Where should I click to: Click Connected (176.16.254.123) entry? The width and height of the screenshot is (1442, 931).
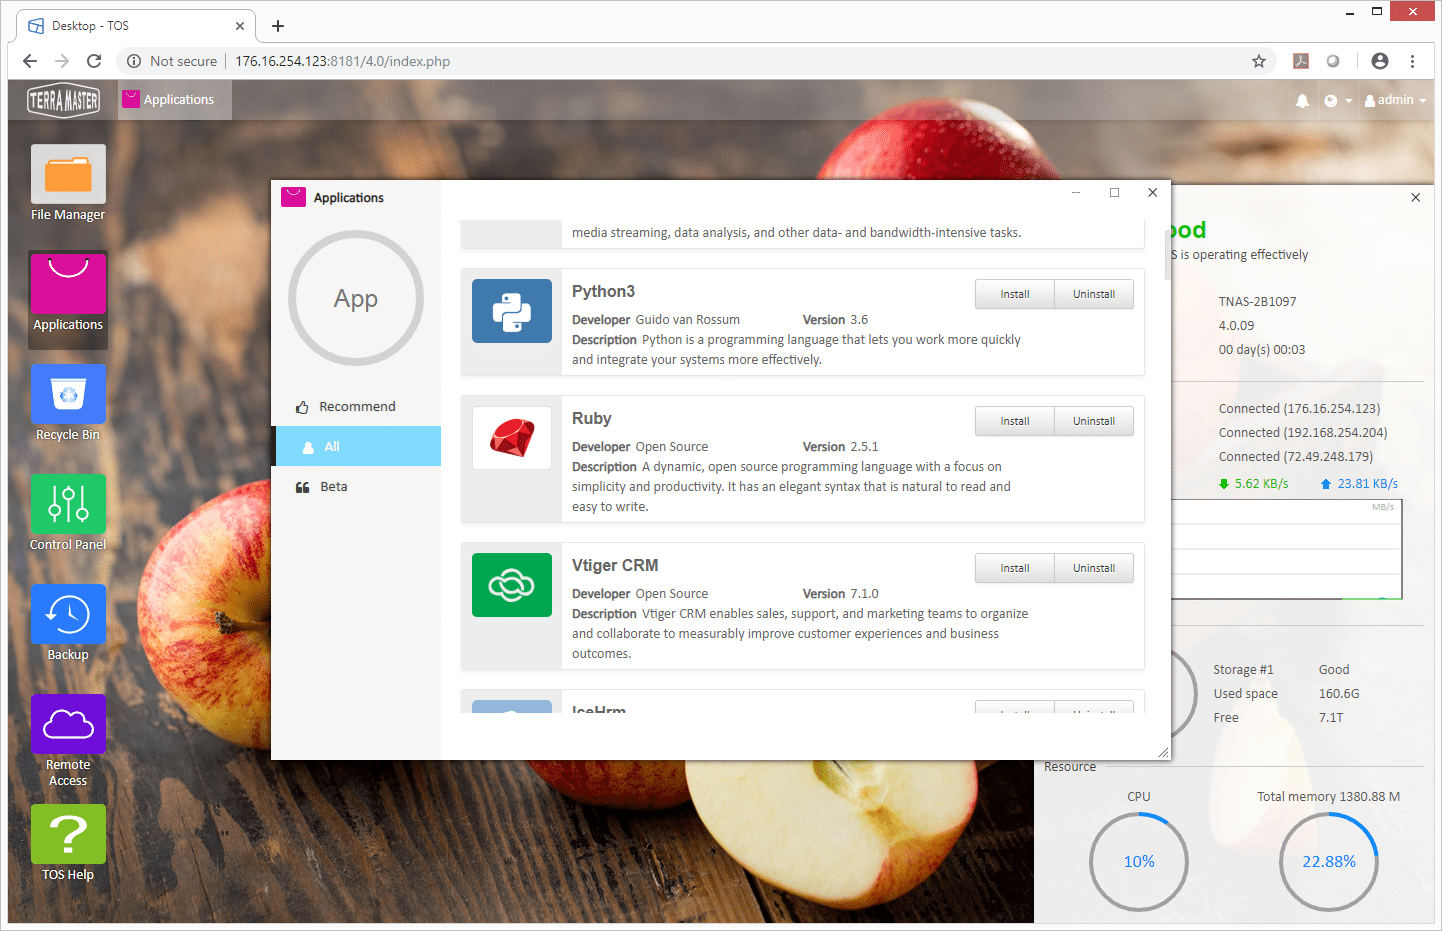tap(1299, 408)
